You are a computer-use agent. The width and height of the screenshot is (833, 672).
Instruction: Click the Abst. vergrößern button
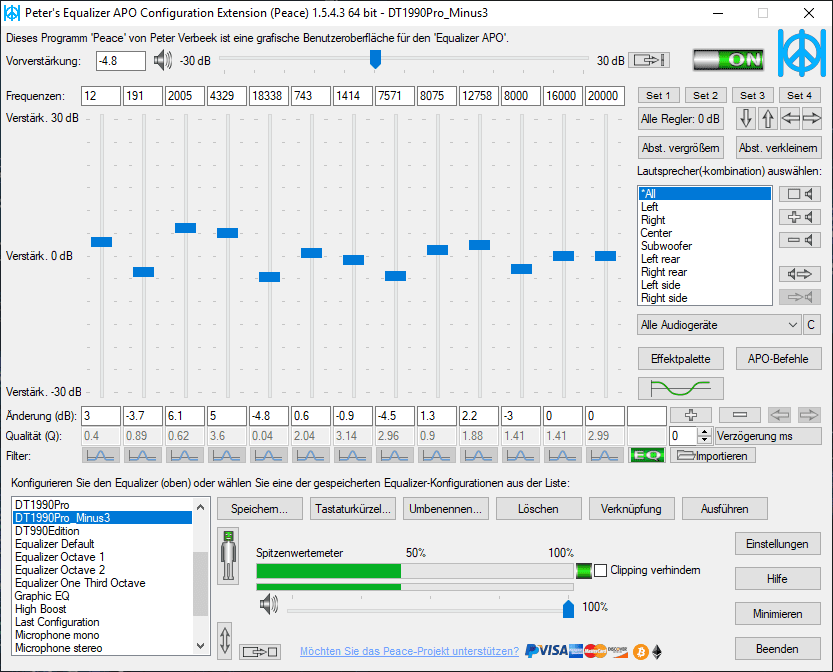[x=681, y=148]
